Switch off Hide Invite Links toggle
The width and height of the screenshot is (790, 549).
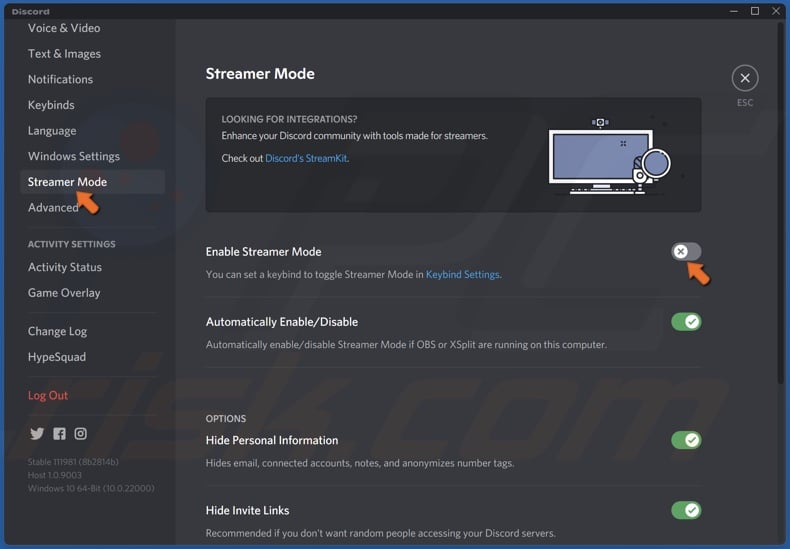coord(686,510)
